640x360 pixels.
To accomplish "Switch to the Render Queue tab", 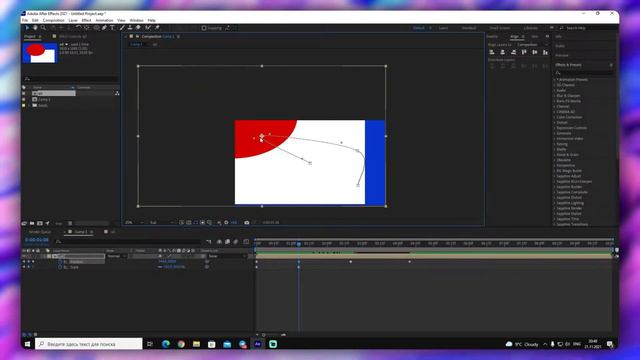I will coord(40,232).
